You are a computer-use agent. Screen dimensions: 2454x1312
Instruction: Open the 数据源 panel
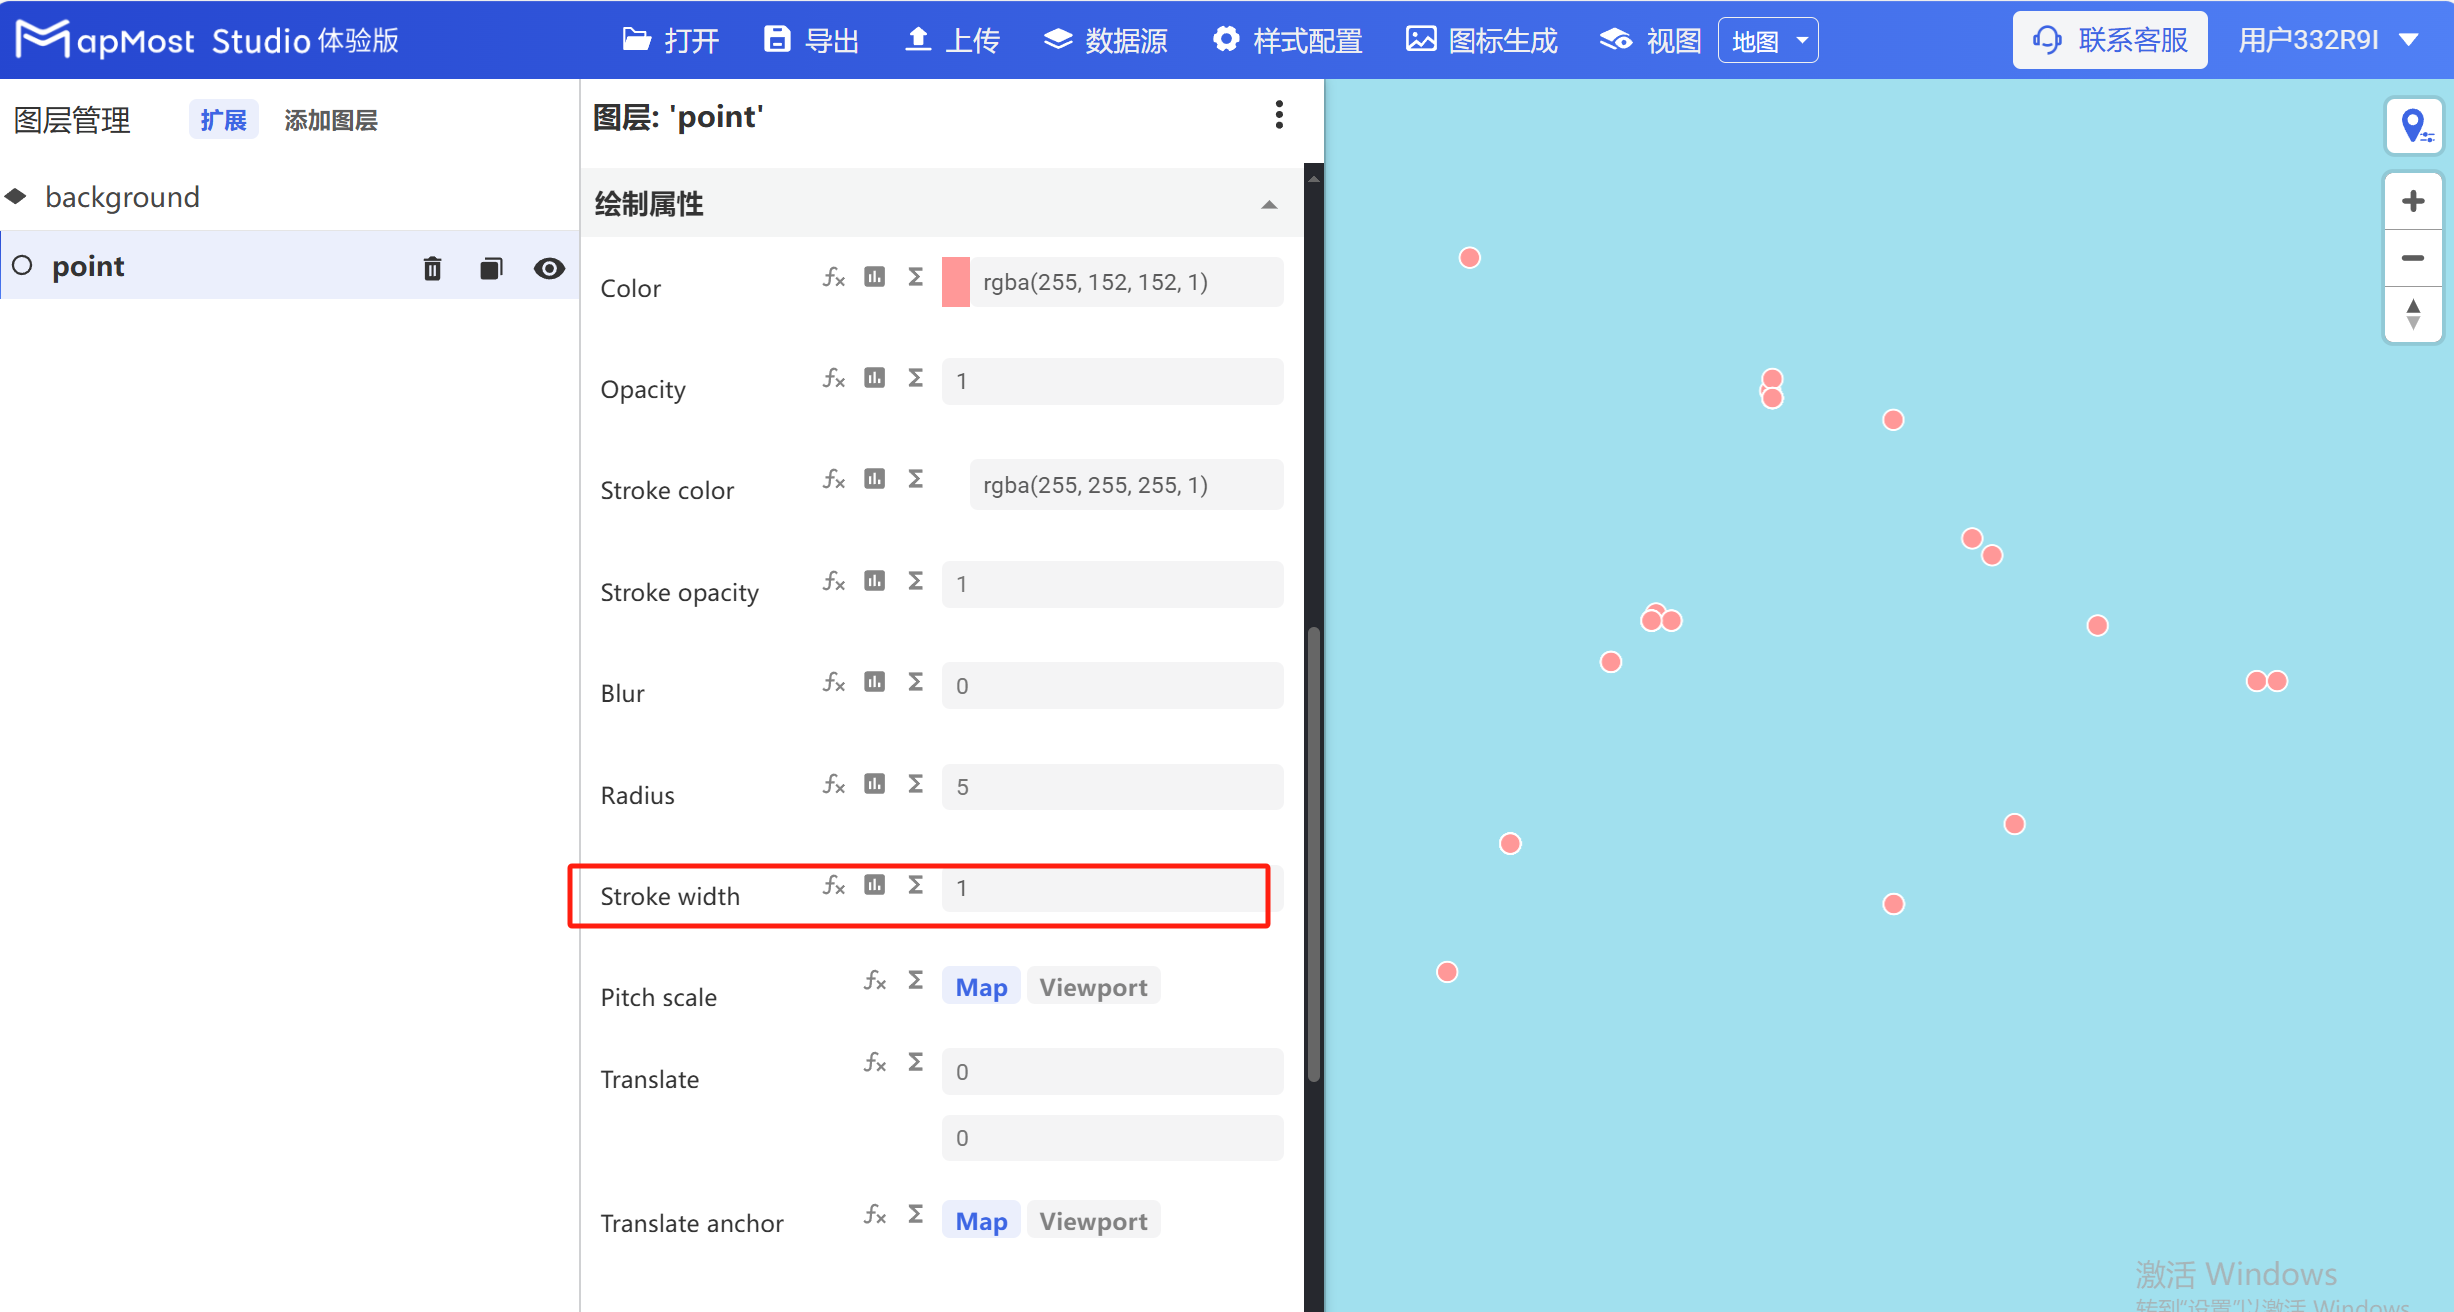click(x=1105, y=40)
